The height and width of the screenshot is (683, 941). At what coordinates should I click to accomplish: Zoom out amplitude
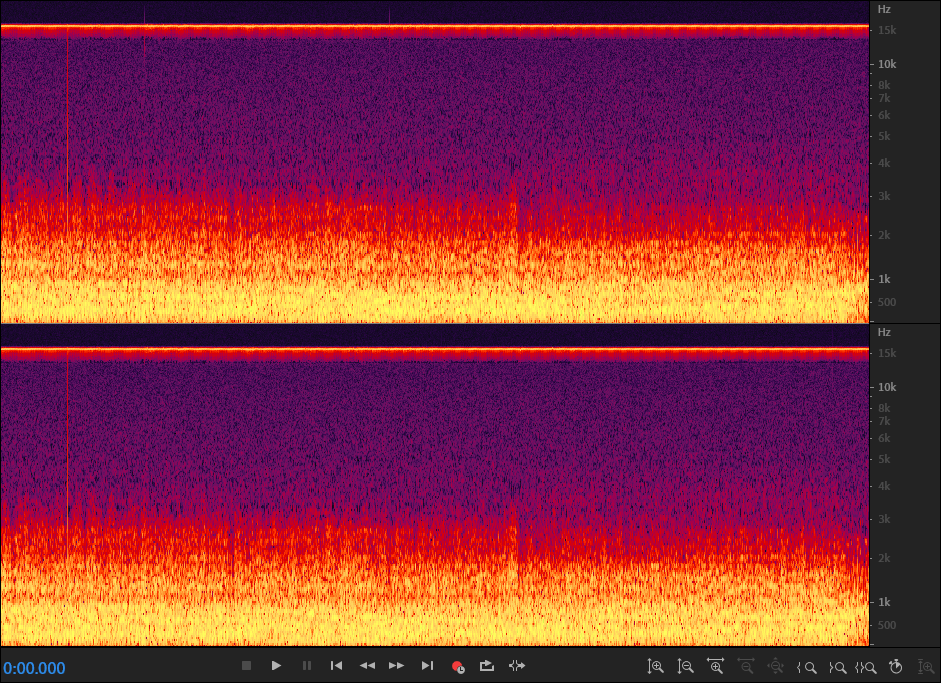click(x=685, y=666)
